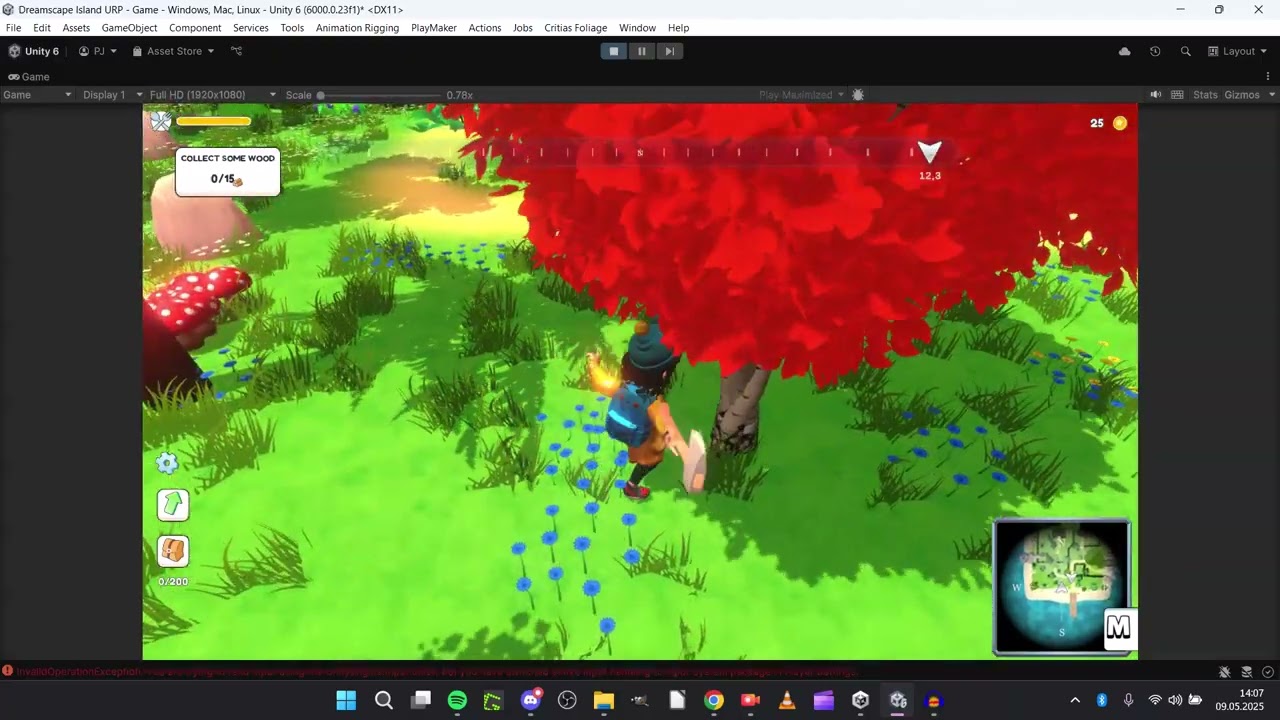1280x720 pixels.
Task: Open Unity Hub from the taskbar
Action: click(x=861, y=700)
